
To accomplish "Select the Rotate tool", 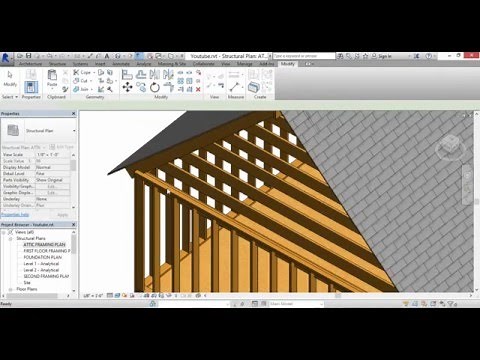I will click(x=154, y=87).
